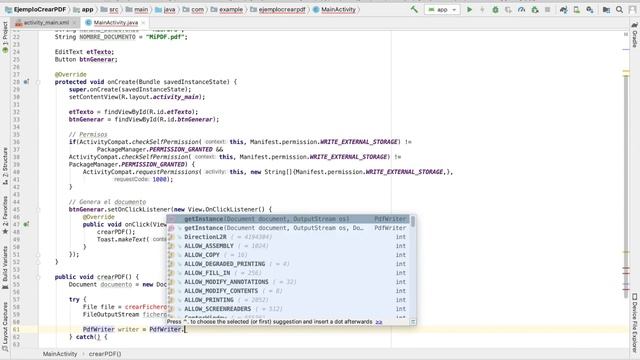
Task: Click MainActivity in bottom breadcrumb
Action: (60, 354)
